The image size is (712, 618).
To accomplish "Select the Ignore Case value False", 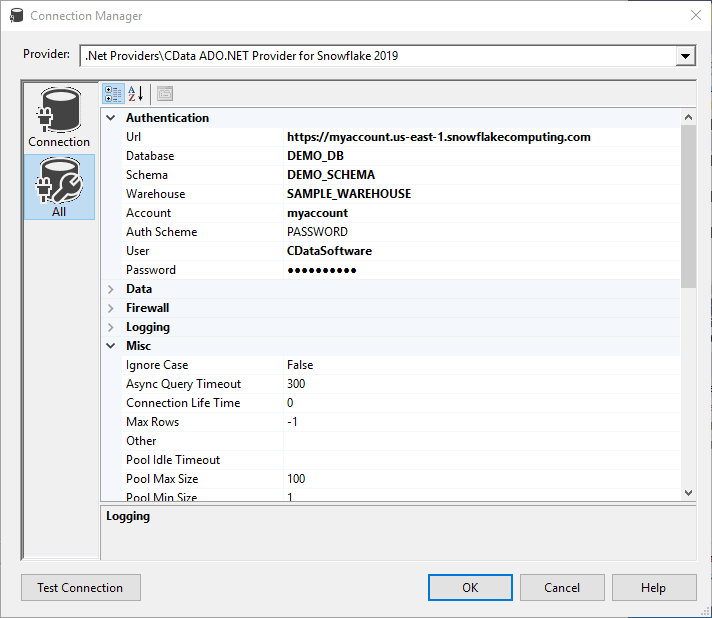I will click(x=482, y=365).
